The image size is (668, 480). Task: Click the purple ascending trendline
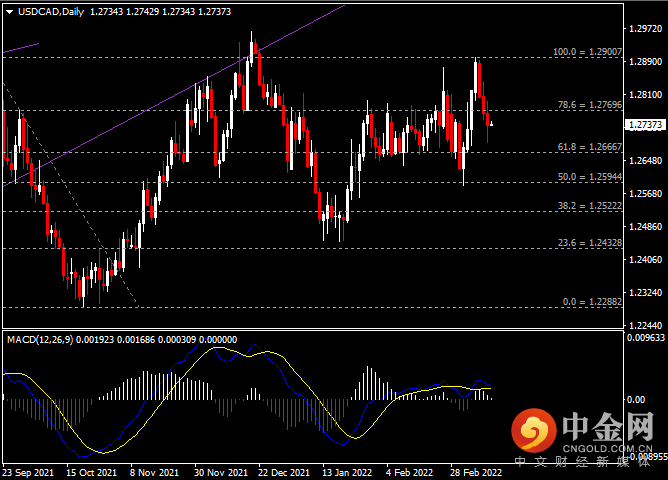point(170,97)
